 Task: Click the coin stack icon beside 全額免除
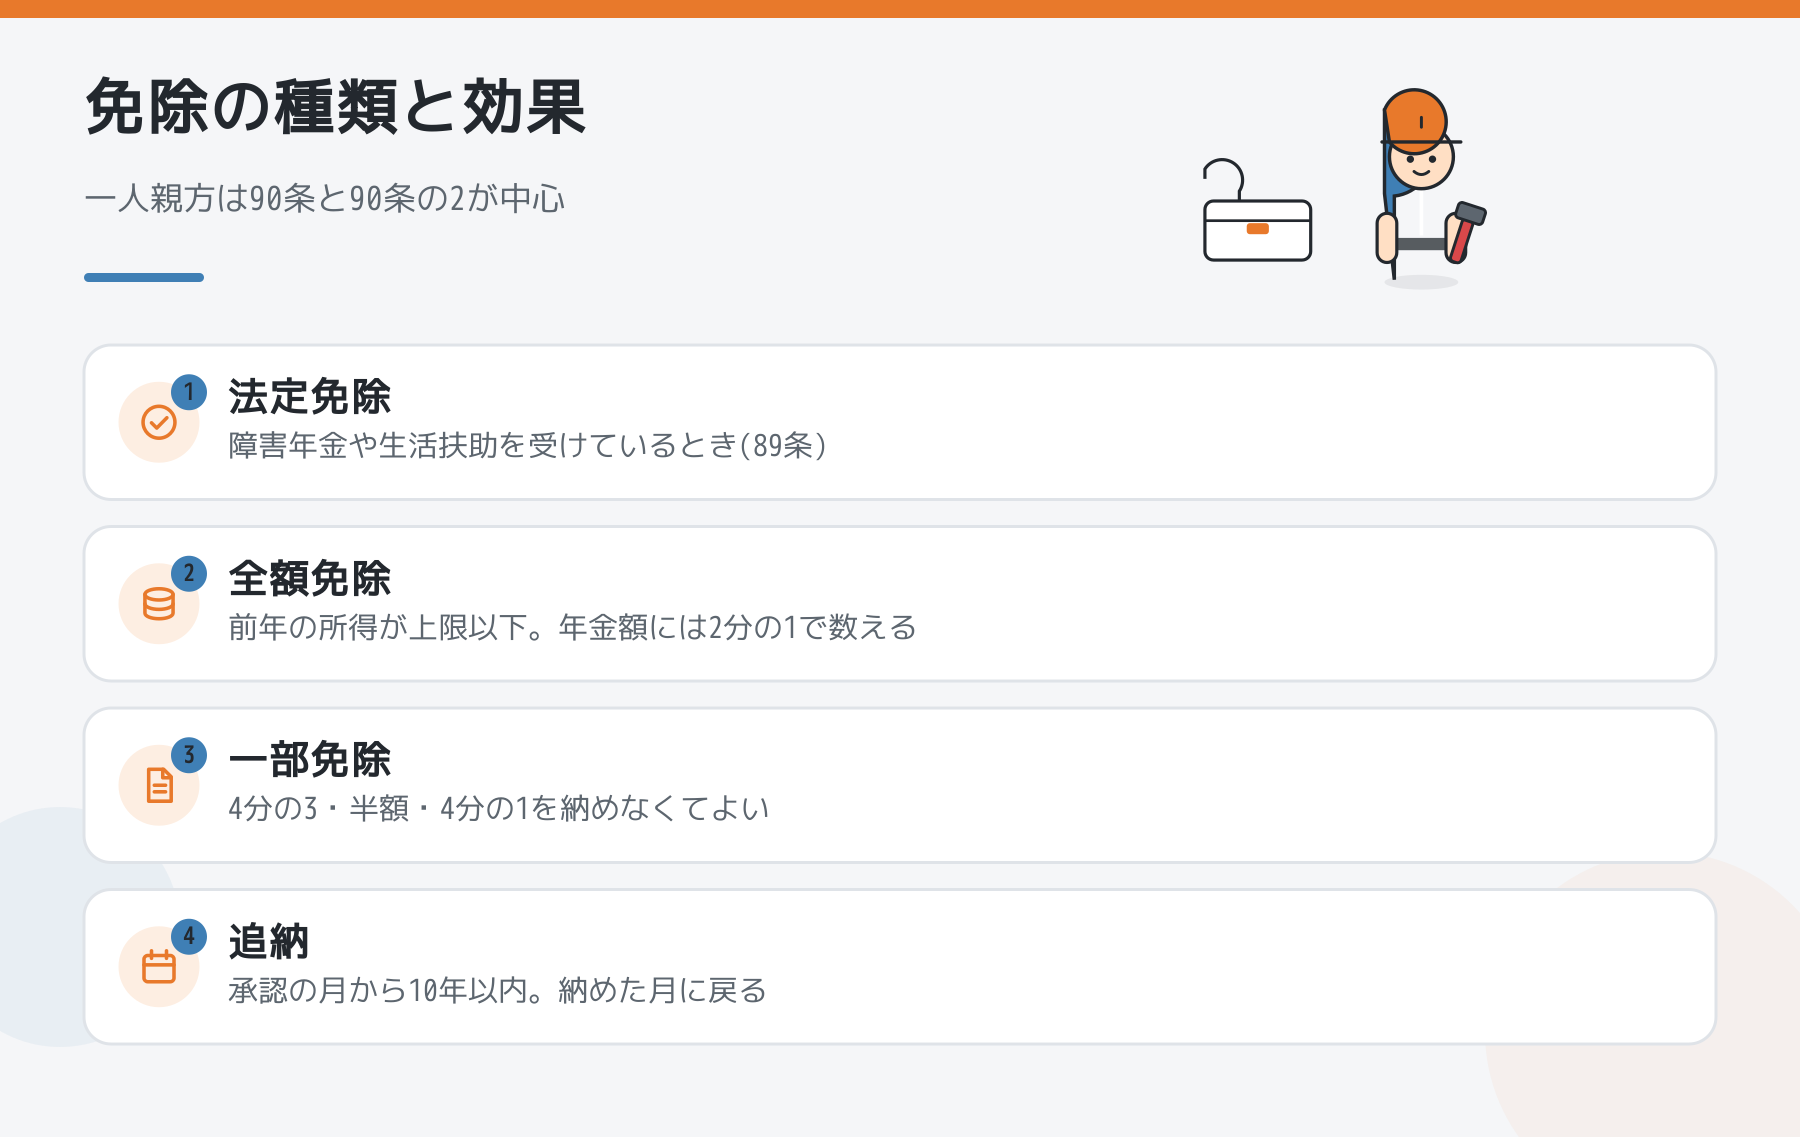159,604
